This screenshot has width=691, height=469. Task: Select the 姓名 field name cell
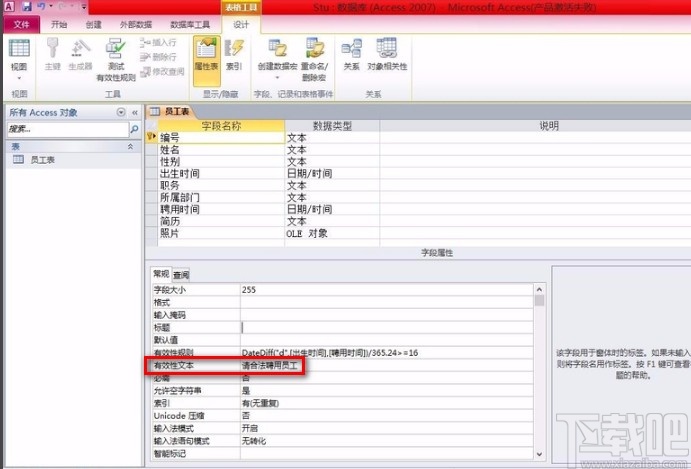tap(221, 150)
